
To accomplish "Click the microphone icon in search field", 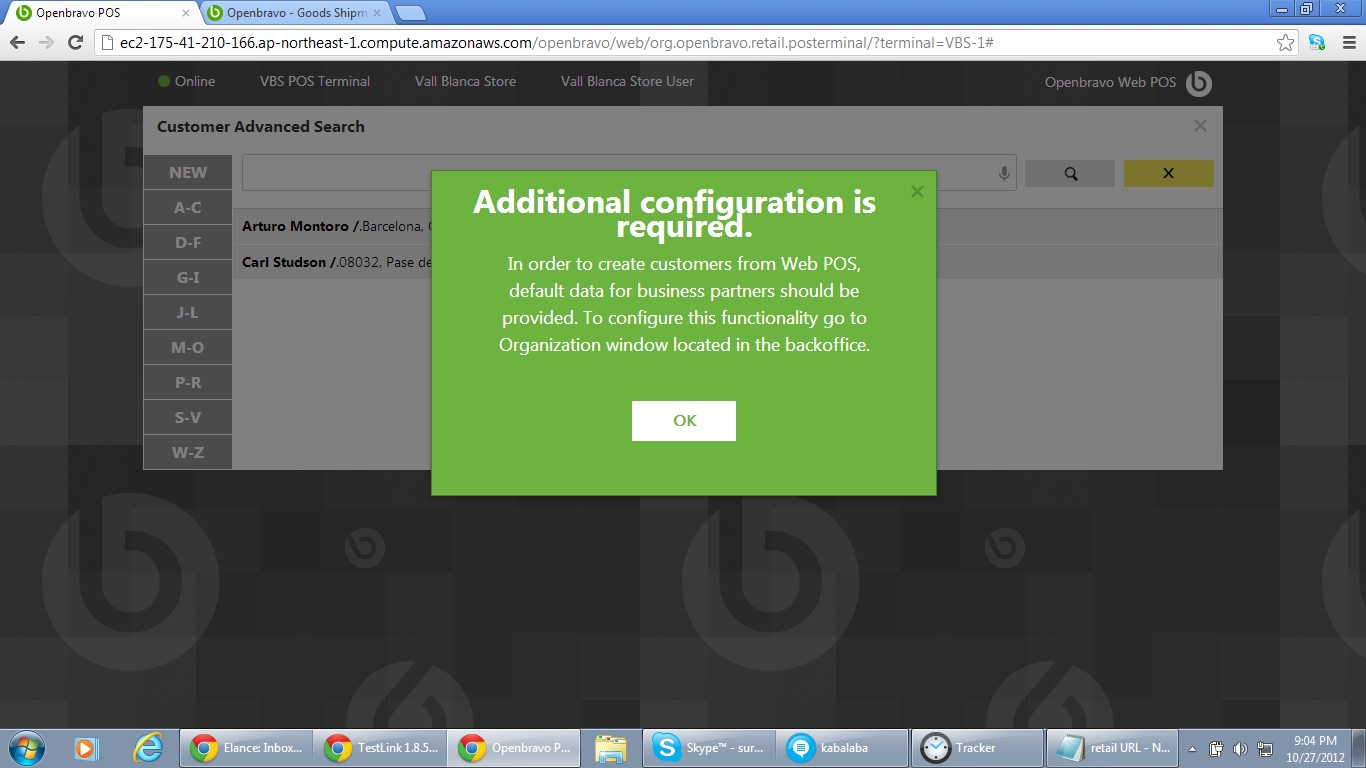I will coord(1004,174).
